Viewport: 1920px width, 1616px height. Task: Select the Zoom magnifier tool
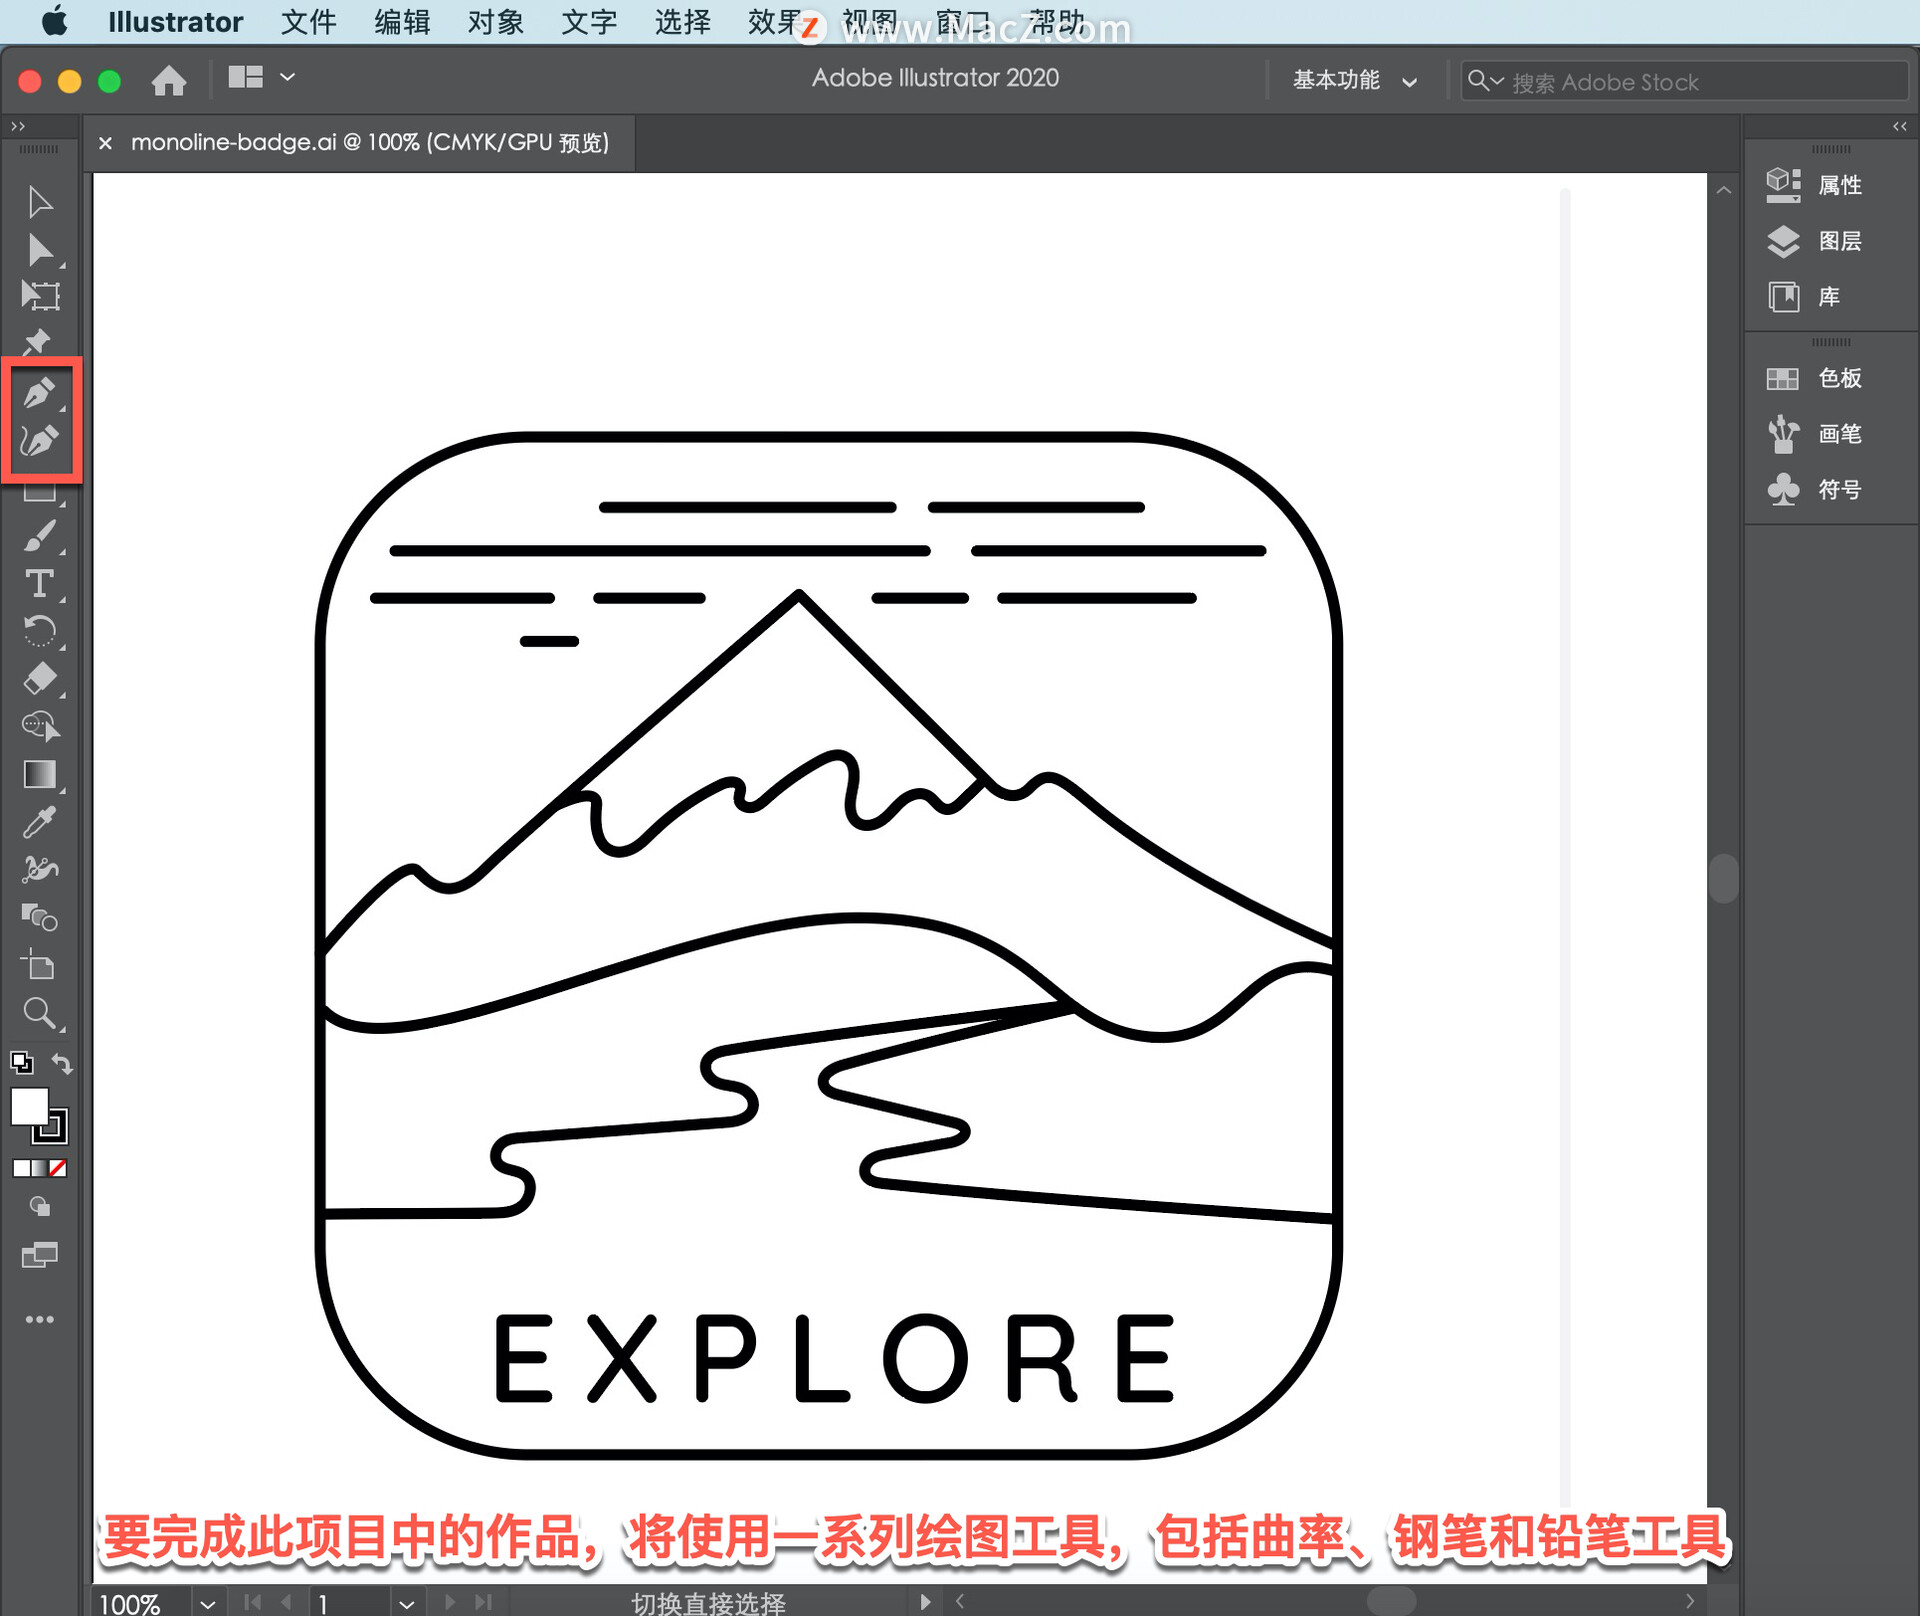pos(40,1014)
